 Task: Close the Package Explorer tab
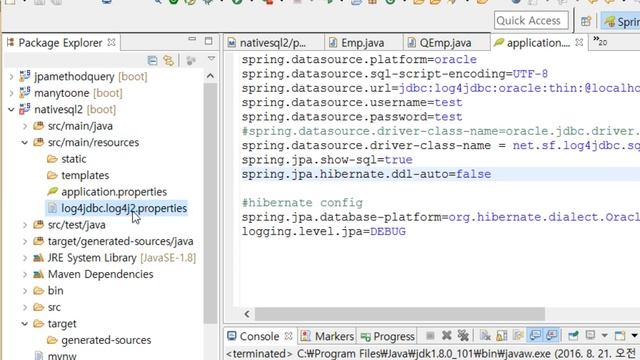pos(111,42)
